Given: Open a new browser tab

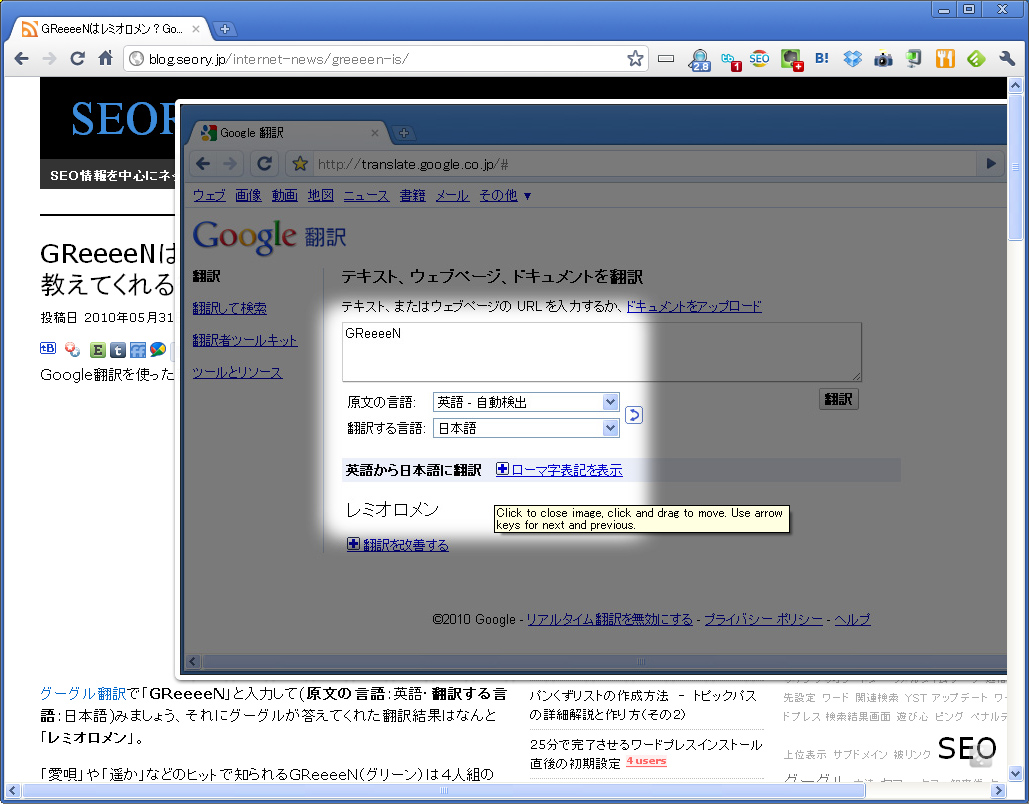Looking at the screenshot, I should click(225, 29).
